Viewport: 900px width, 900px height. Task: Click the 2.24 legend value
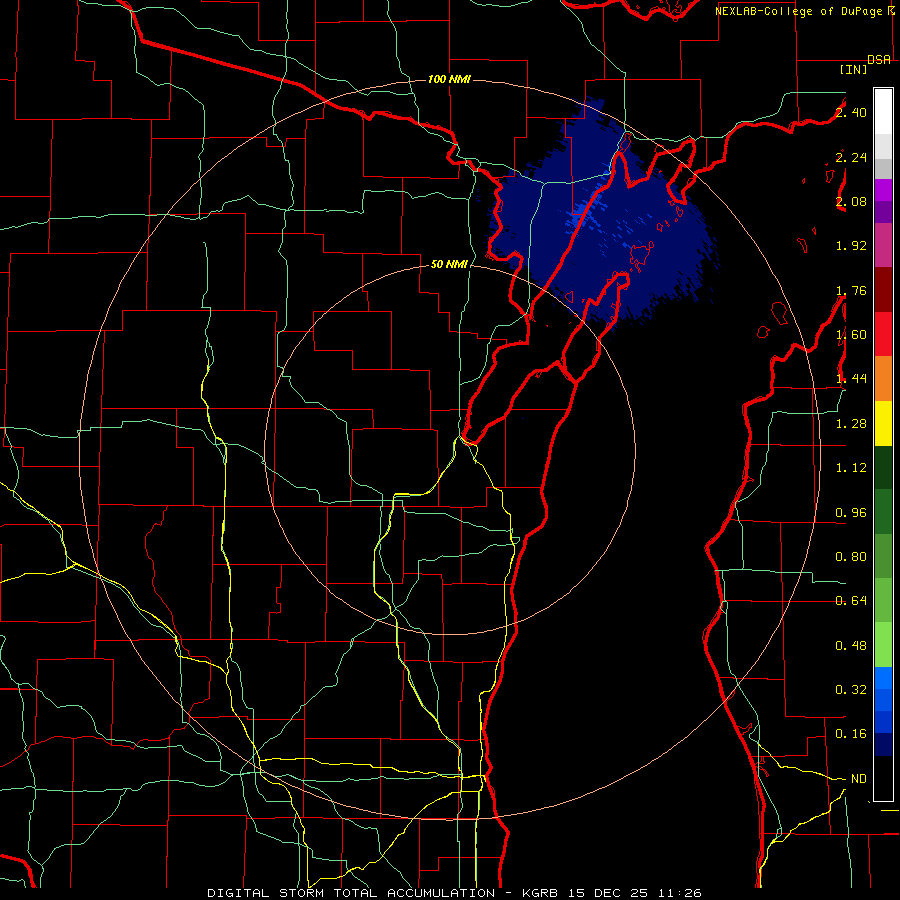tap(851, 157)
